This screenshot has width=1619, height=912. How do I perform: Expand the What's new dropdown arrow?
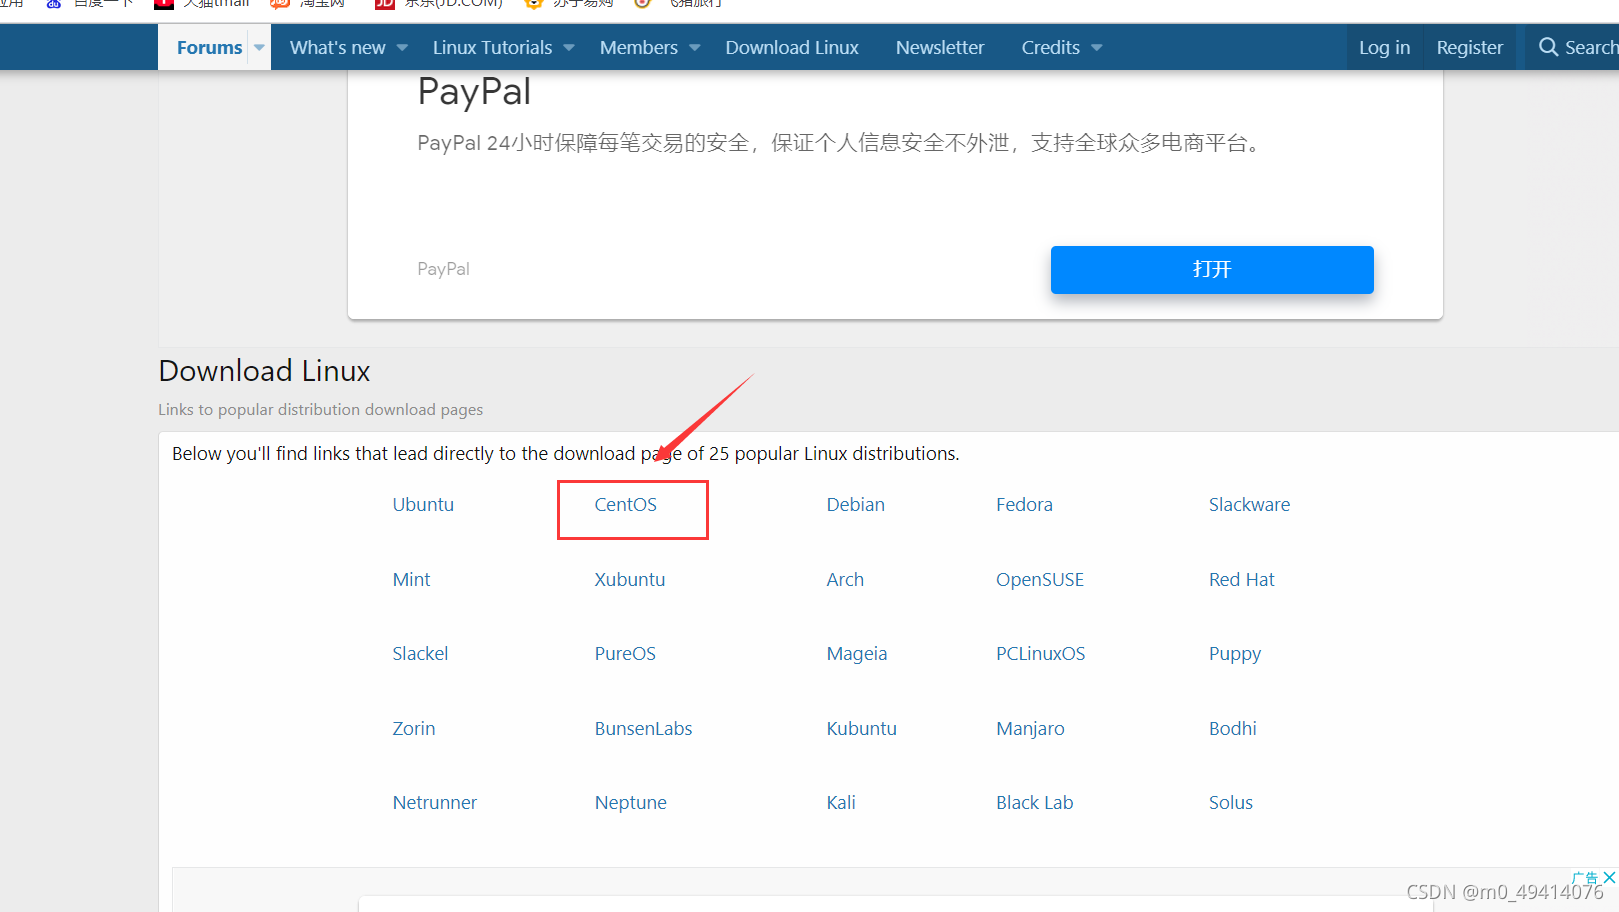402,47
